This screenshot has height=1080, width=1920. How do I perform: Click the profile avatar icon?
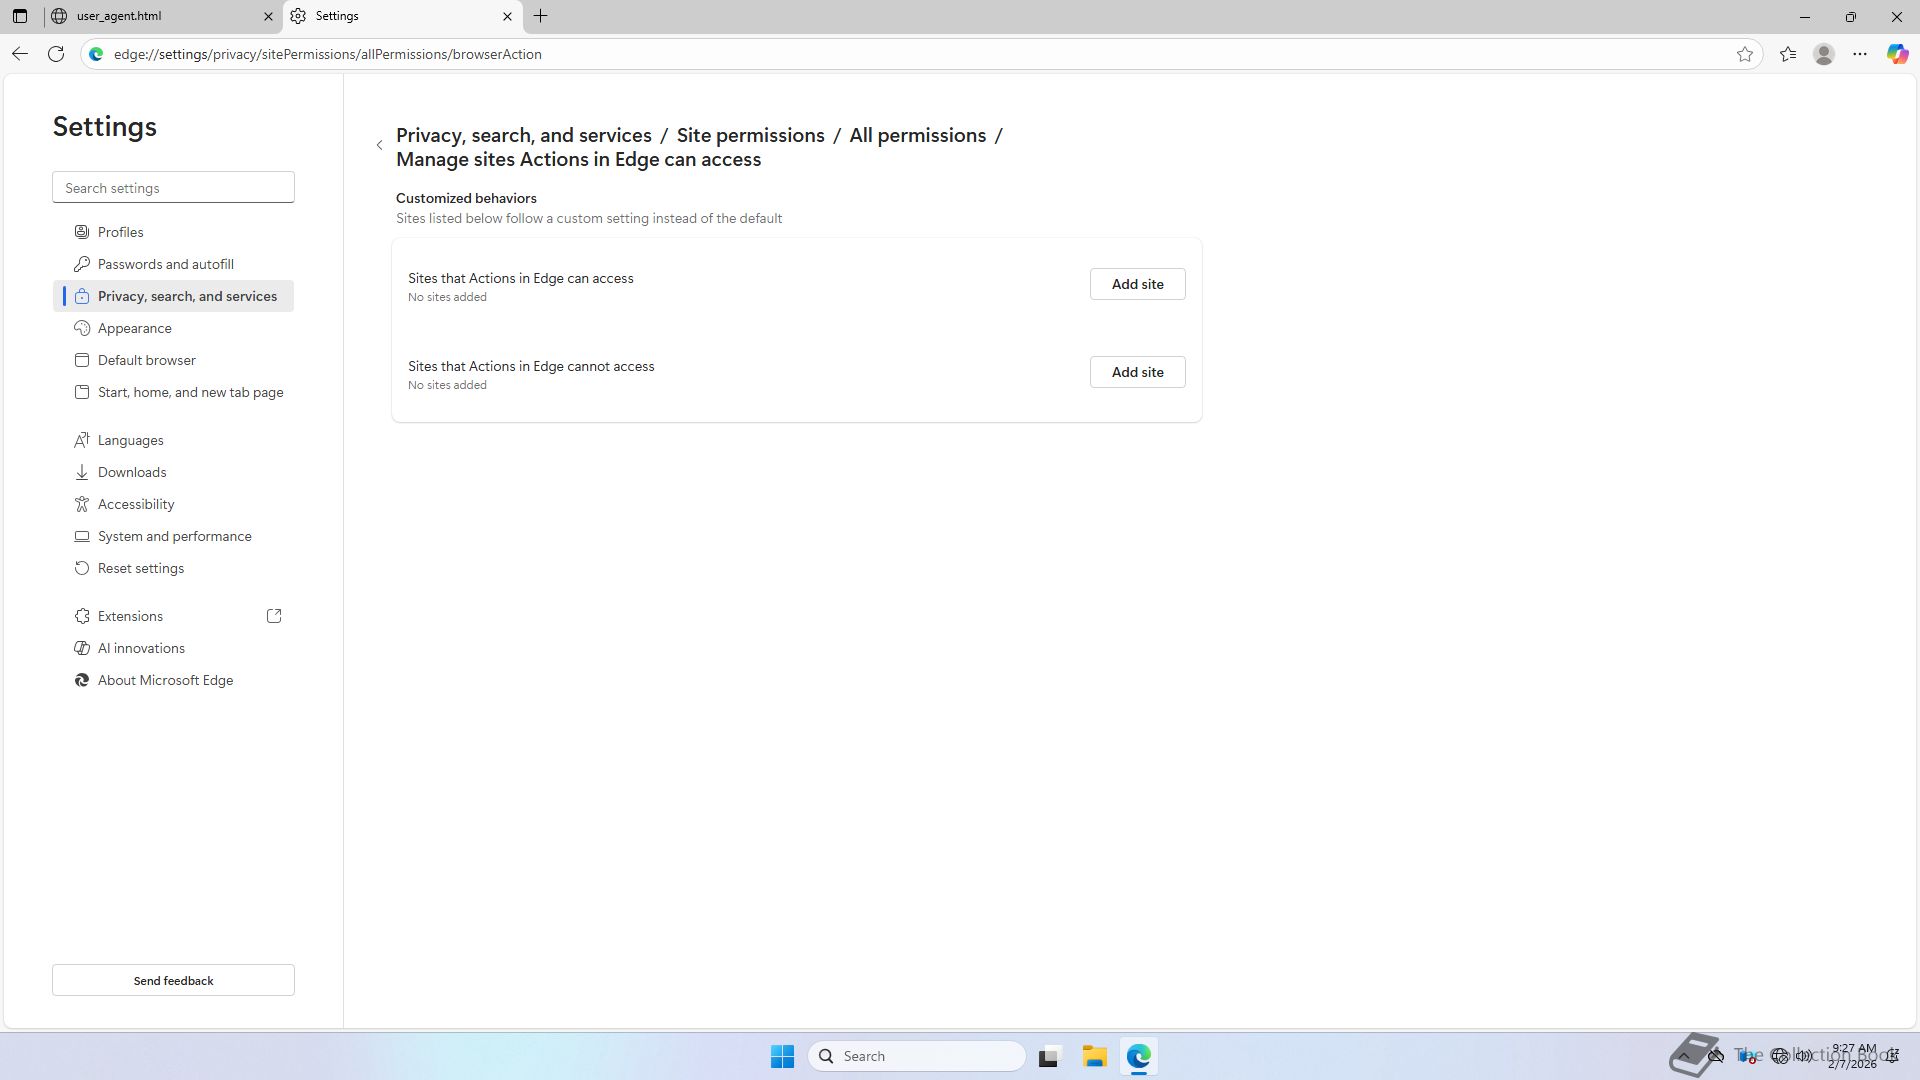(1824, 54)
